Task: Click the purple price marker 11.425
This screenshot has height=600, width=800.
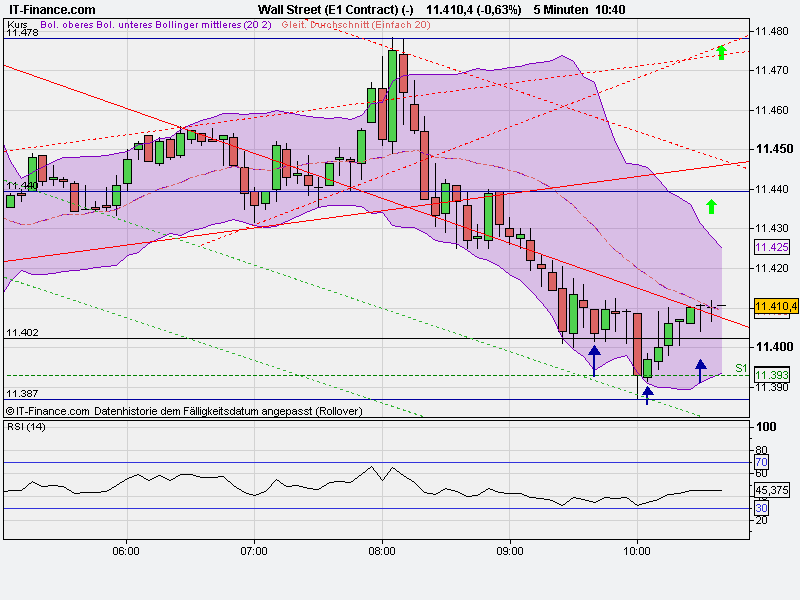Action: pos(770,246)
